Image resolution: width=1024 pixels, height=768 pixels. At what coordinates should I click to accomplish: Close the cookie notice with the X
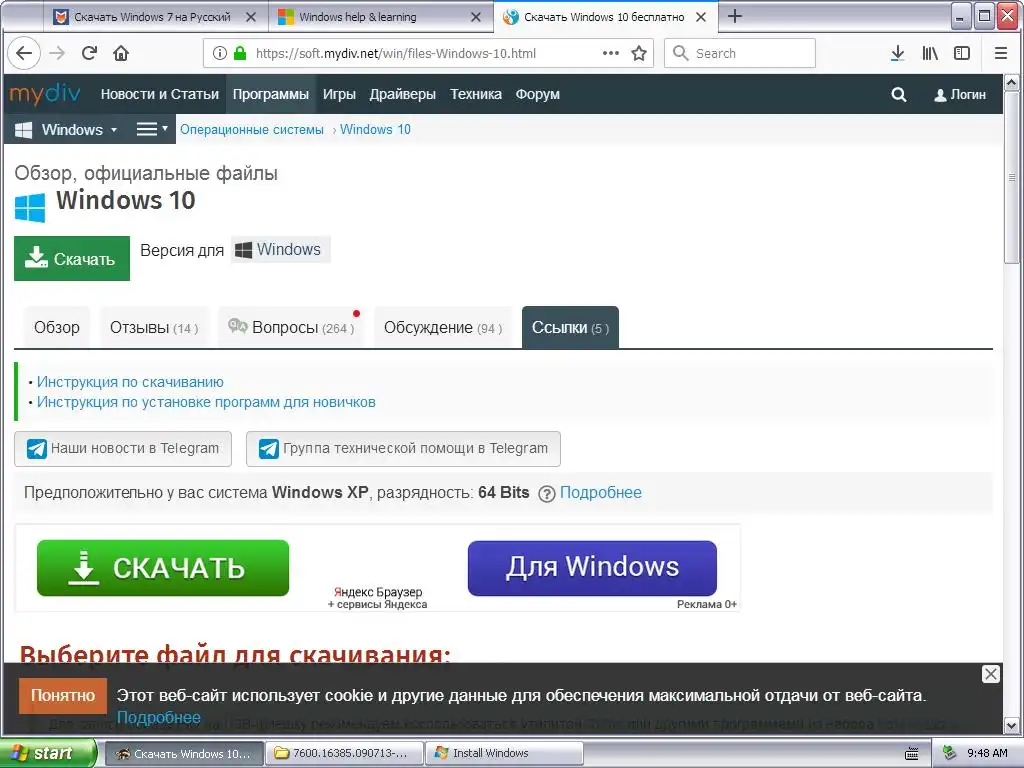(x=991, y=674)
